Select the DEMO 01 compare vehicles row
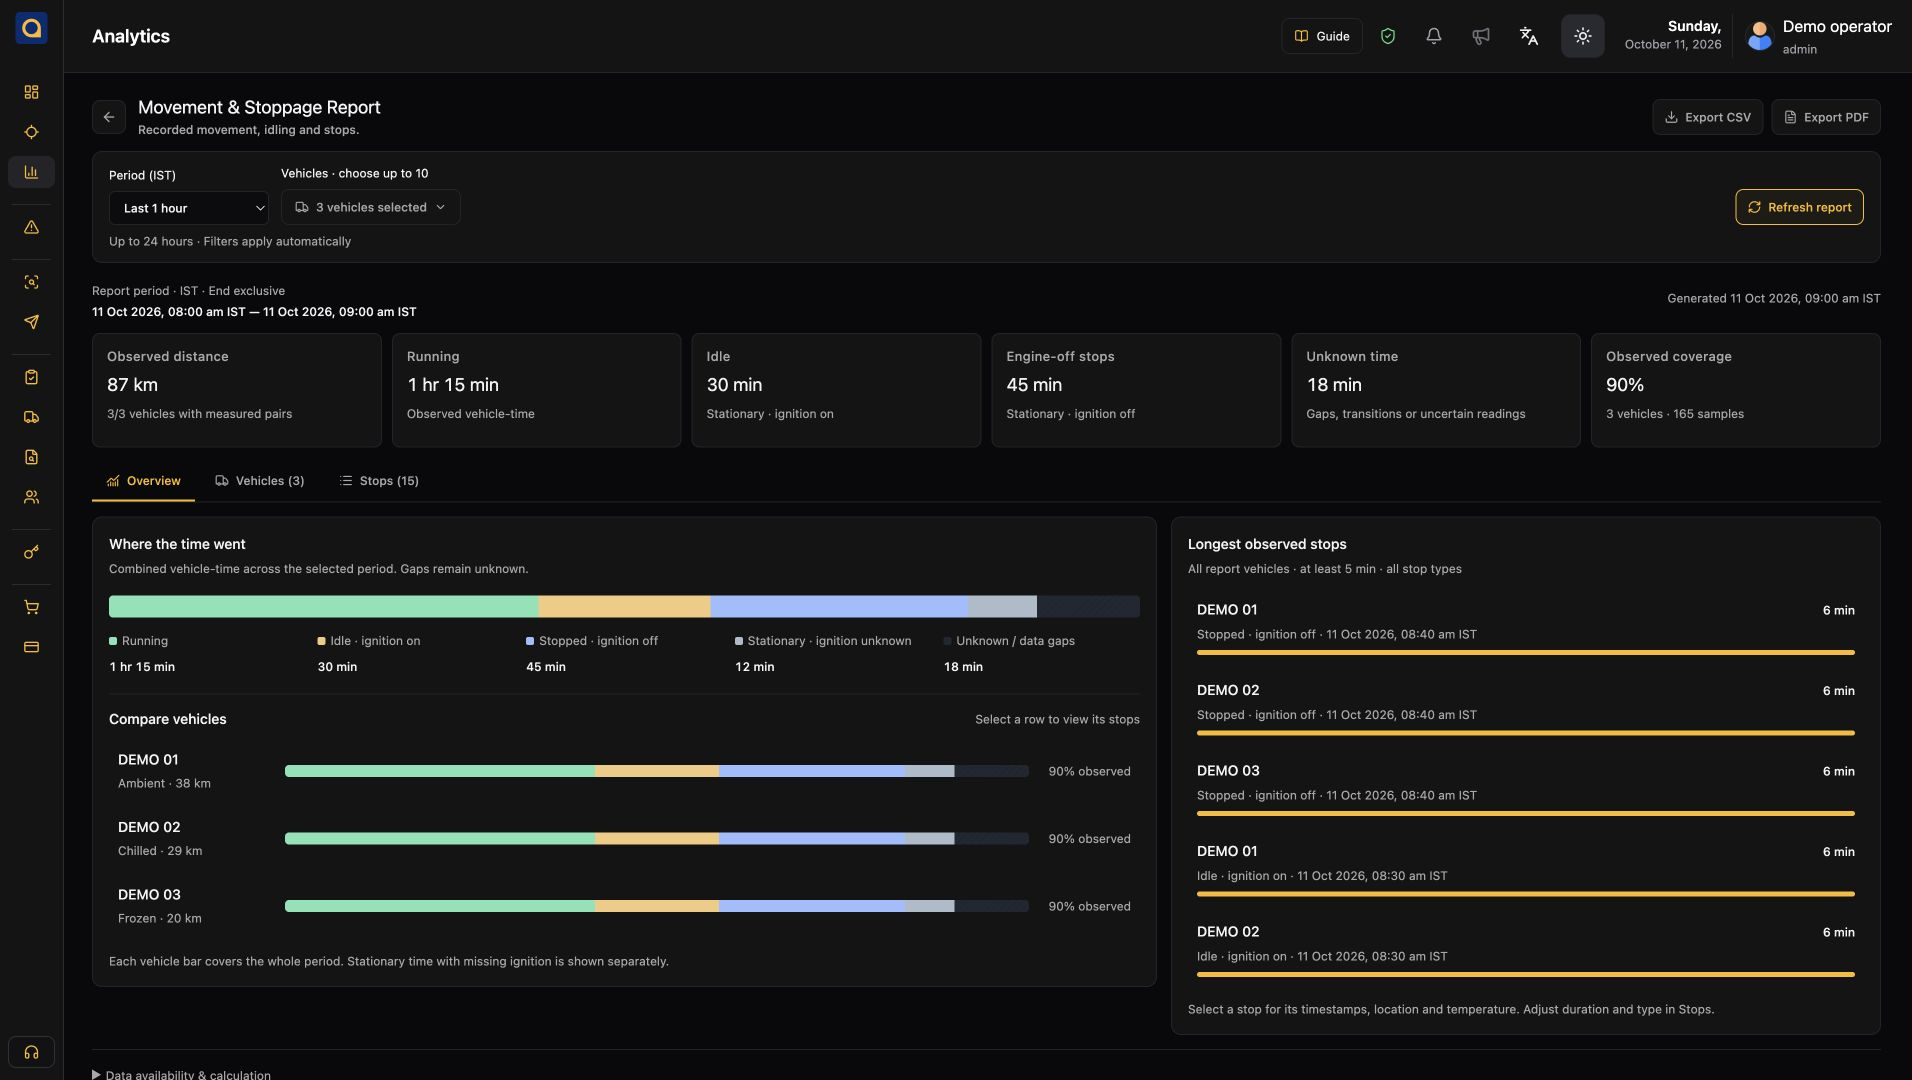Viewport: 1912px width, 1080px height. [624, 771]
